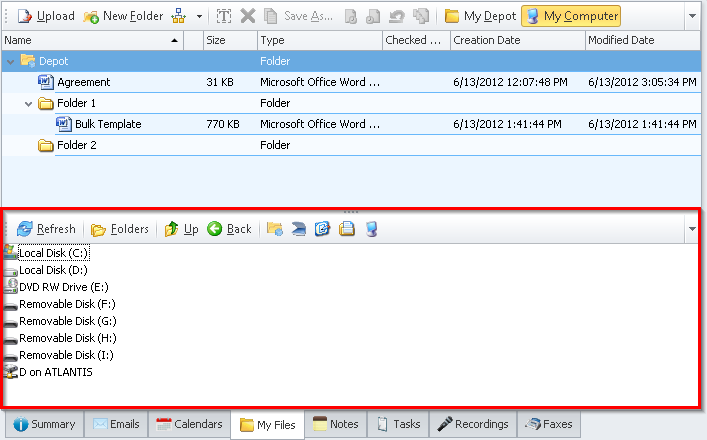Click the desktop computer icon in the lower toolbar
The height and width of the screenshot is (440, 707).
pyautogui.click(x=371, y=229)
